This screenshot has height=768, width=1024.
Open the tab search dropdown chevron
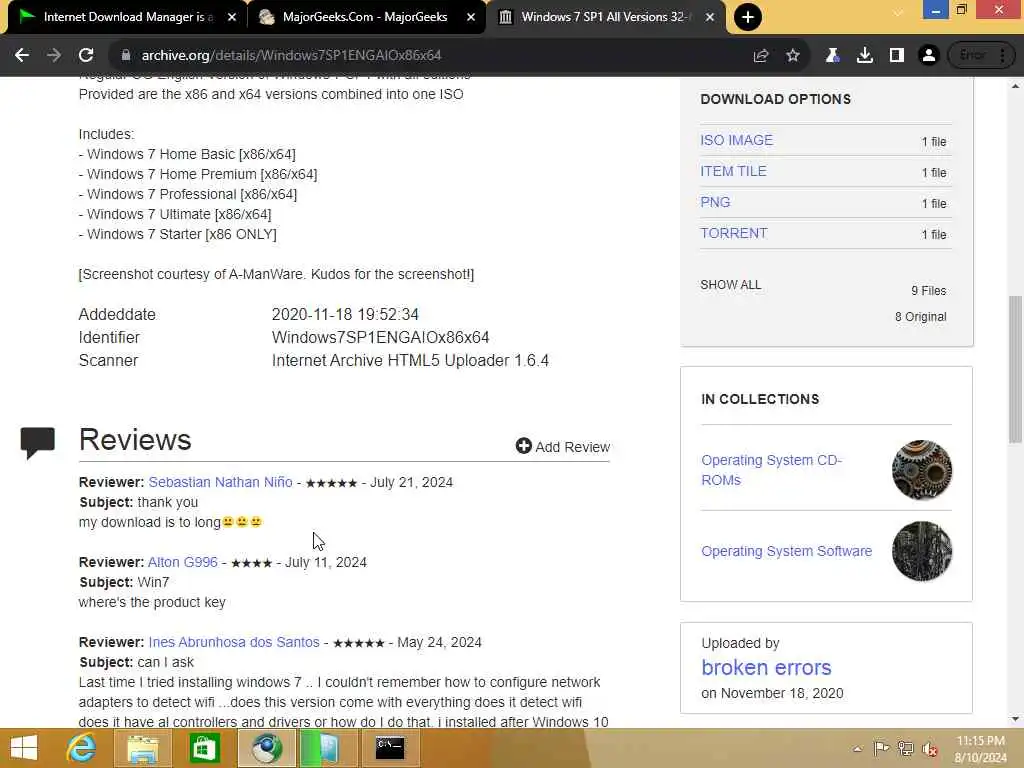coord(899,12)
